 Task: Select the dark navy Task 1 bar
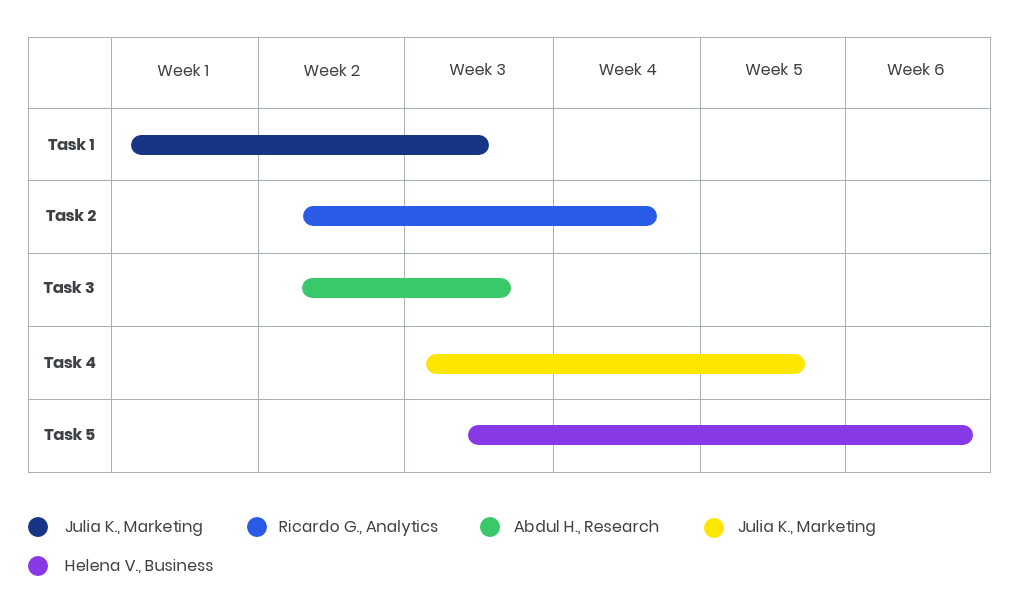point(310,145)
